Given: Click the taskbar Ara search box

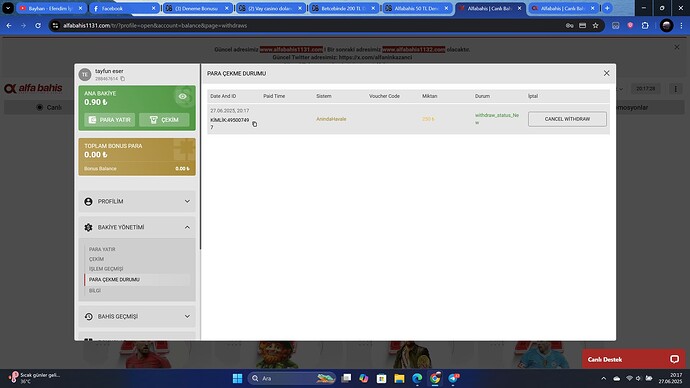Looking at the screenshot, I should (x=291, y=378).
